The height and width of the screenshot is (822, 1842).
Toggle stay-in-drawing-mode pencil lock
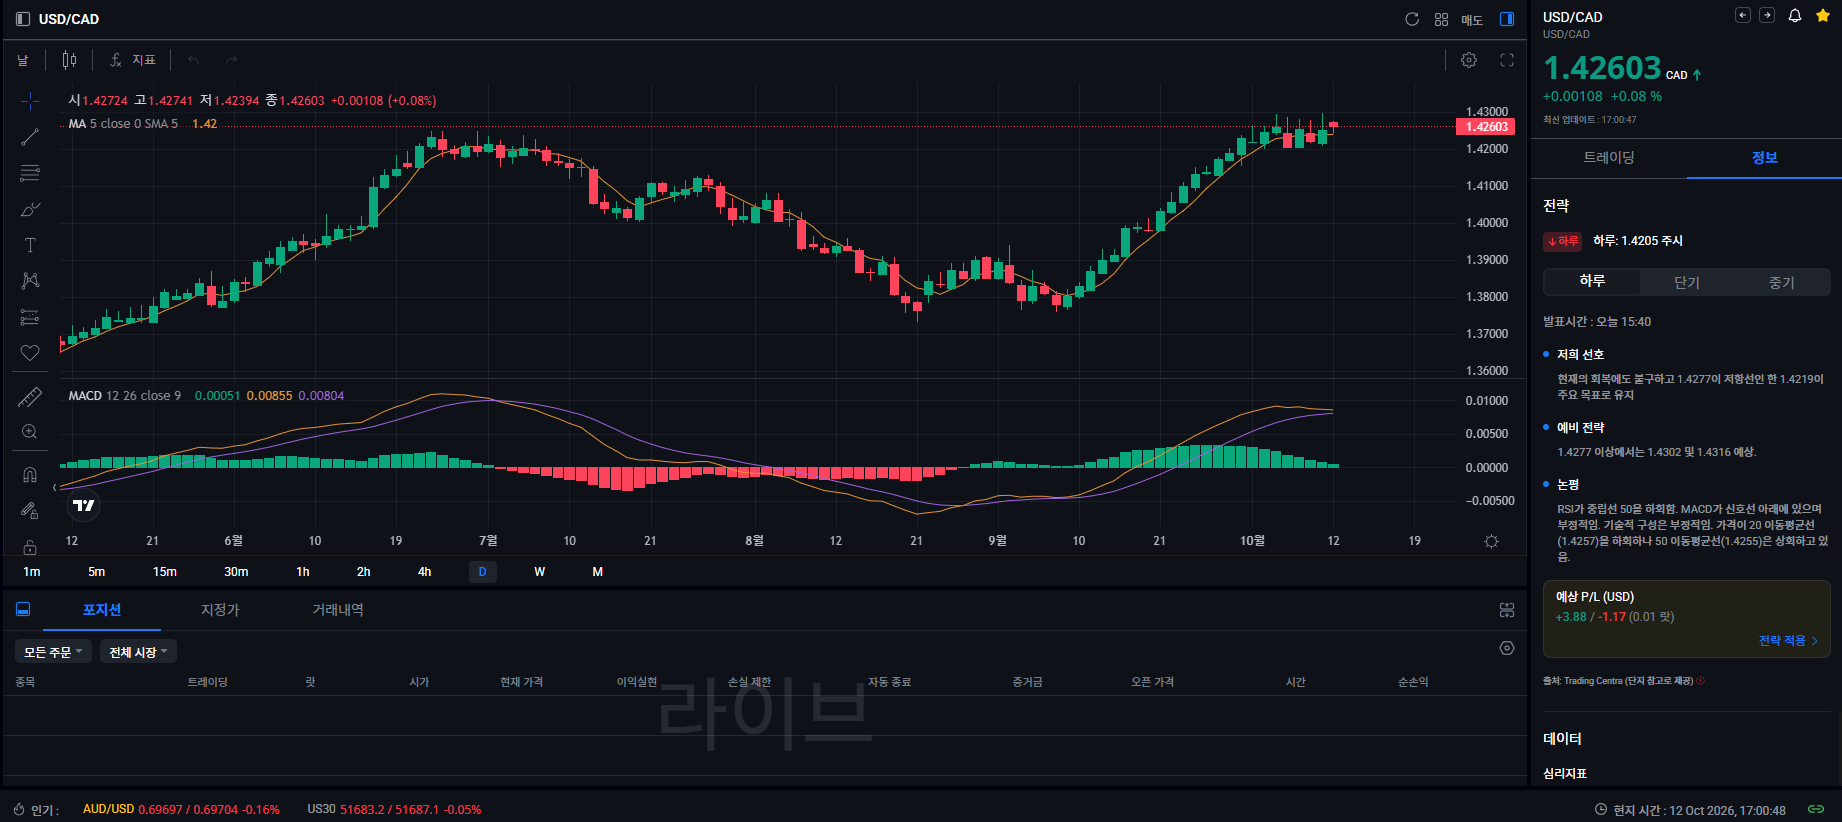[30, 511]
